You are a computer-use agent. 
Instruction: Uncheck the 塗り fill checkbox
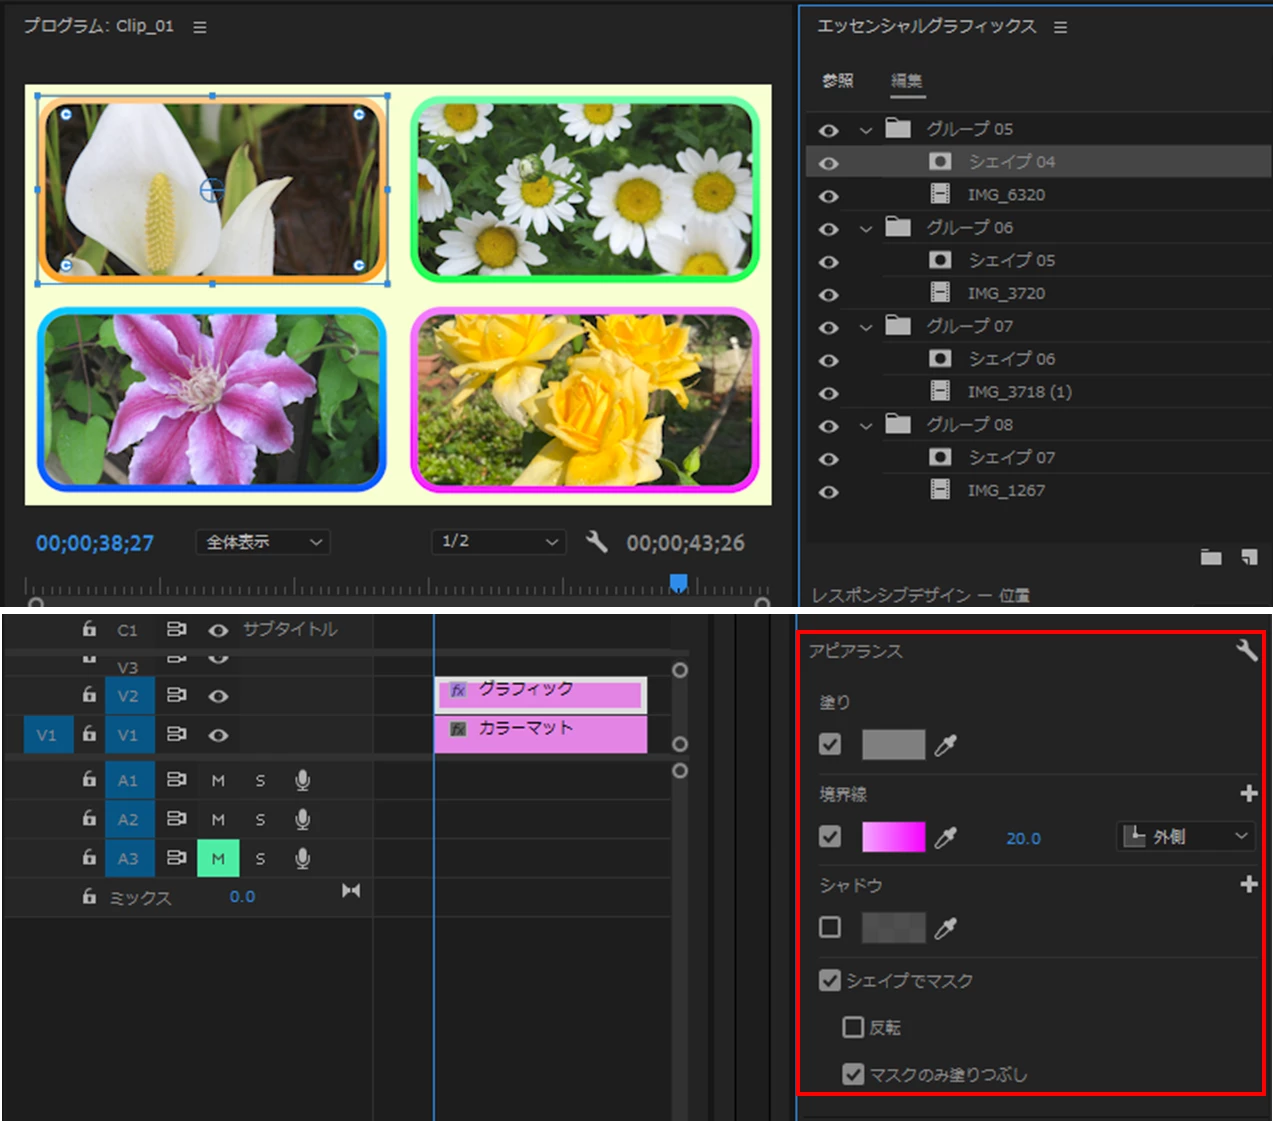coord(830,744)
